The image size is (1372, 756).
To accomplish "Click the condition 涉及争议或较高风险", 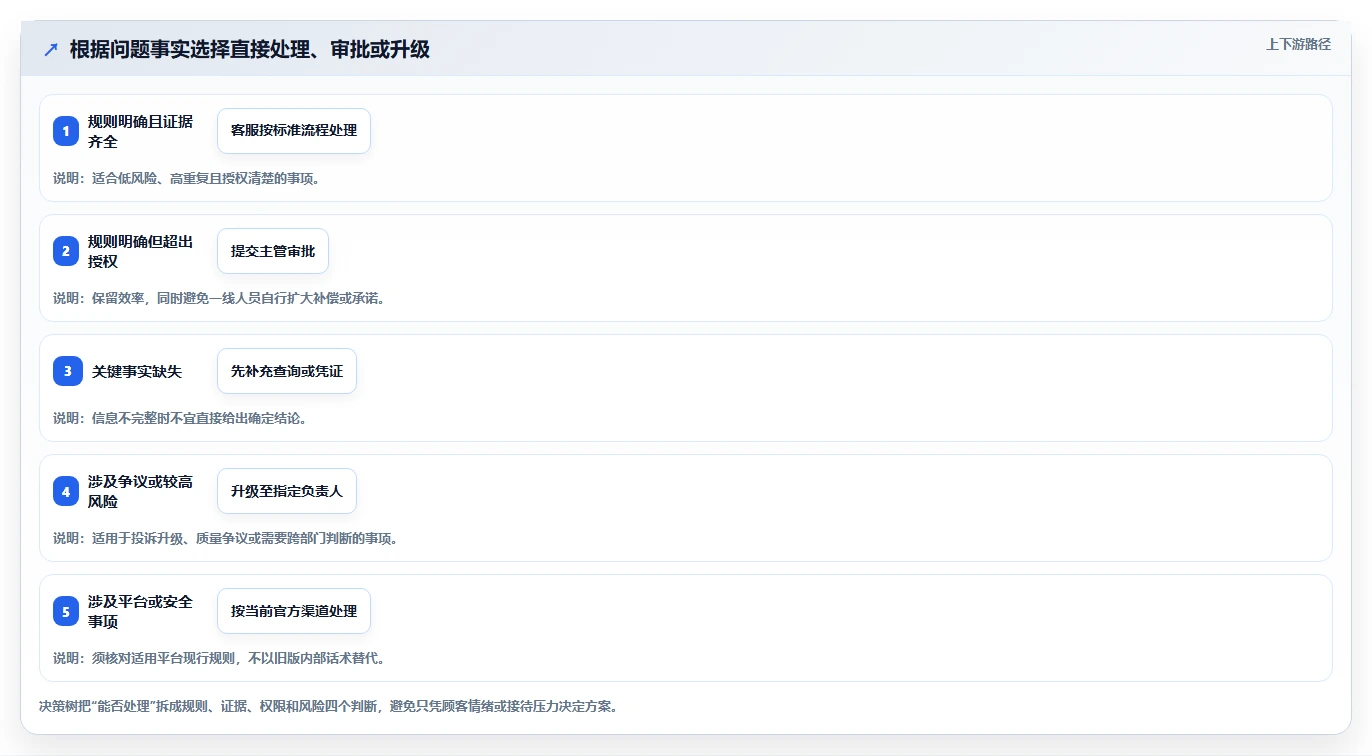I will pyautogui.click(x=140, y=491).
